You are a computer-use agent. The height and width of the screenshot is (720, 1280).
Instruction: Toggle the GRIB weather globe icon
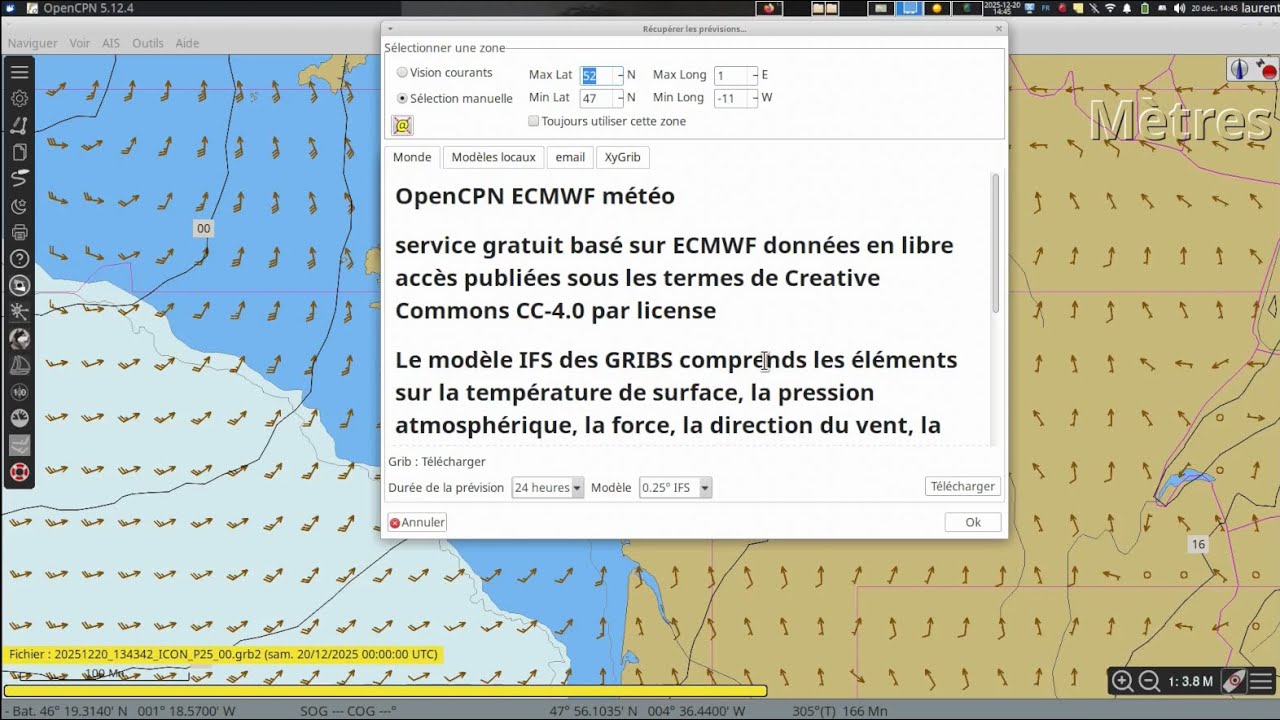point(19,339)
